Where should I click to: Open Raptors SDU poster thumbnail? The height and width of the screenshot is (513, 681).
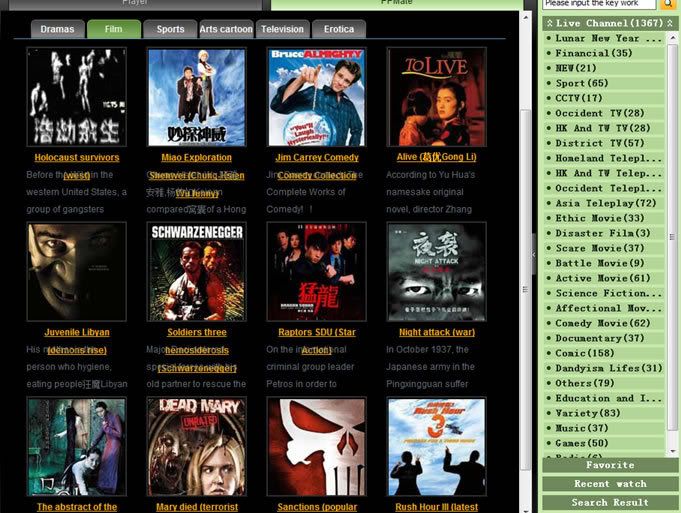coord(317,271)
